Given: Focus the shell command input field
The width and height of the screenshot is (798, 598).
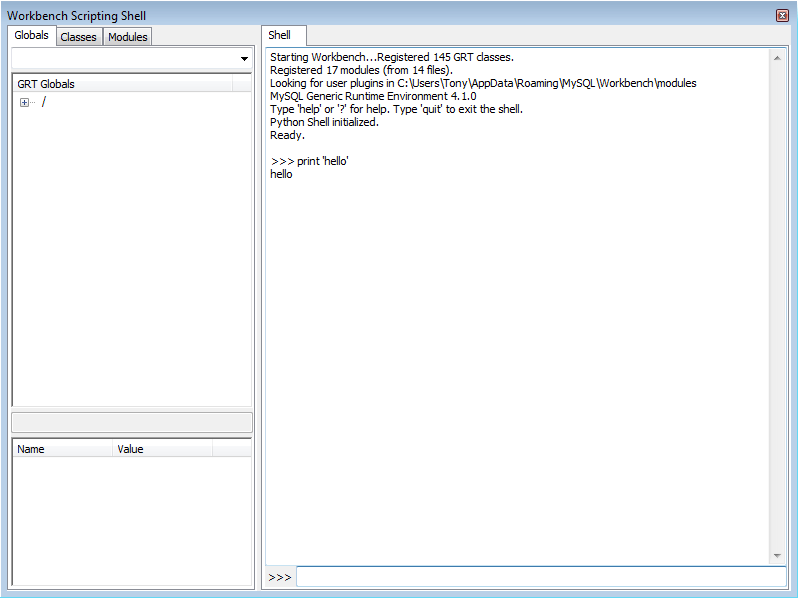Looking at the screenshot, I should (542, 577).
